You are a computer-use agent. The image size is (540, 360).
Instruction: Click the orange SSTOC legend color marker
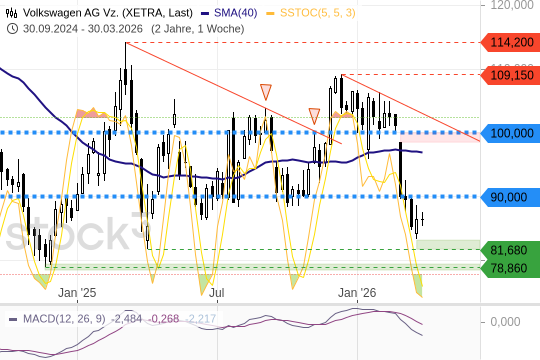tap(271, 14)
